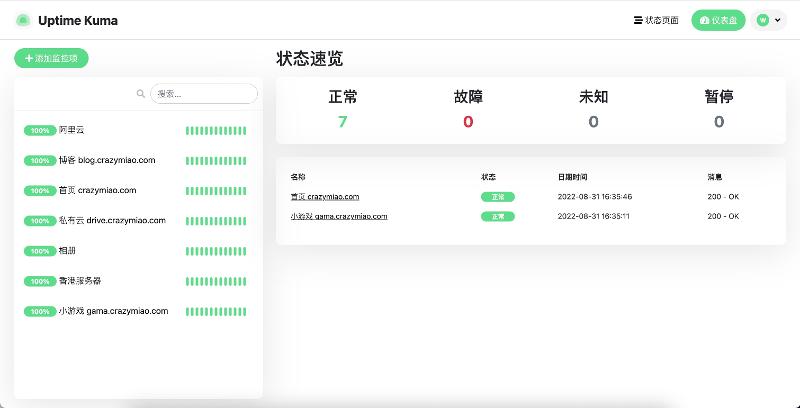The height and width of the screenshot is (408, 800).
Task: Switch to the 仪表盘 dashboard tab
Action: 718,20
